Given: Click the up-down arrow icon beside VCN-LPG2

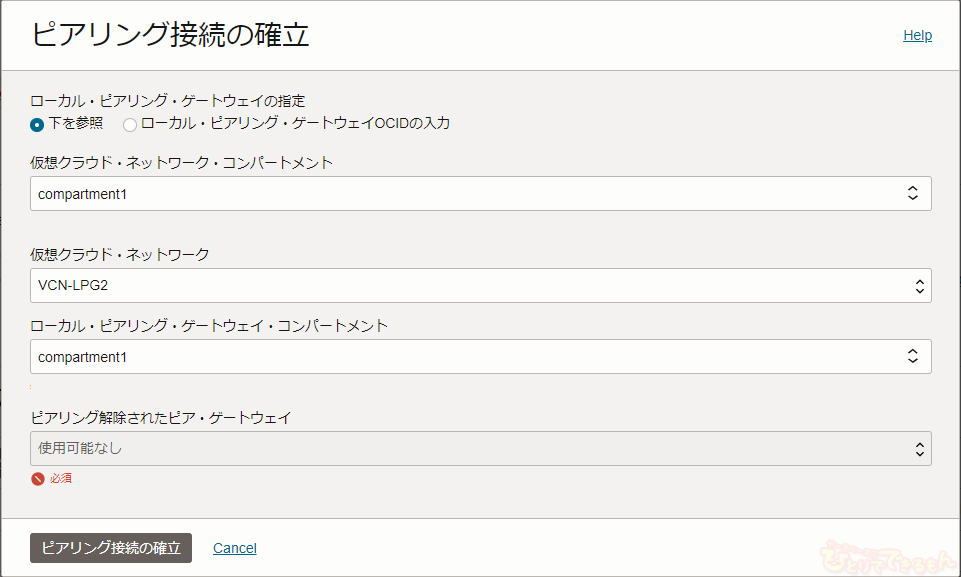Looking at the screenshot, I should 919,285.
